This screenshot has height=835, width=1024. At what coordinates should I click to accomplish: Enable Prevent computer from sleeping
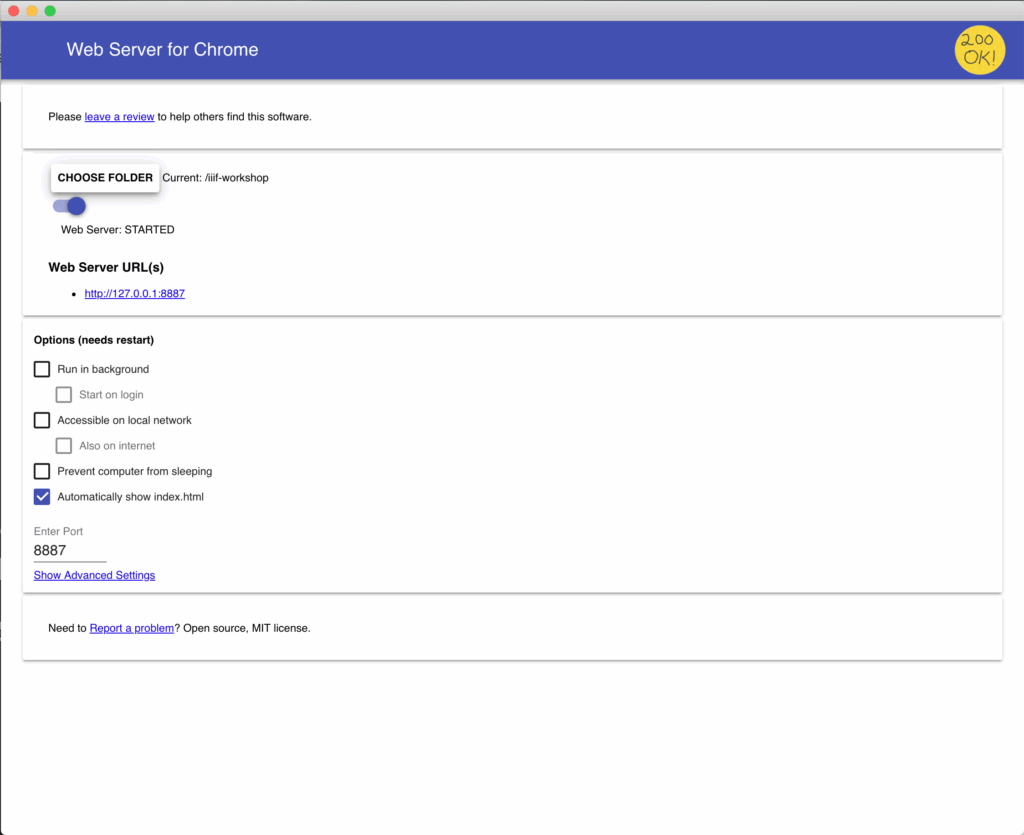(x=42, y=471)
